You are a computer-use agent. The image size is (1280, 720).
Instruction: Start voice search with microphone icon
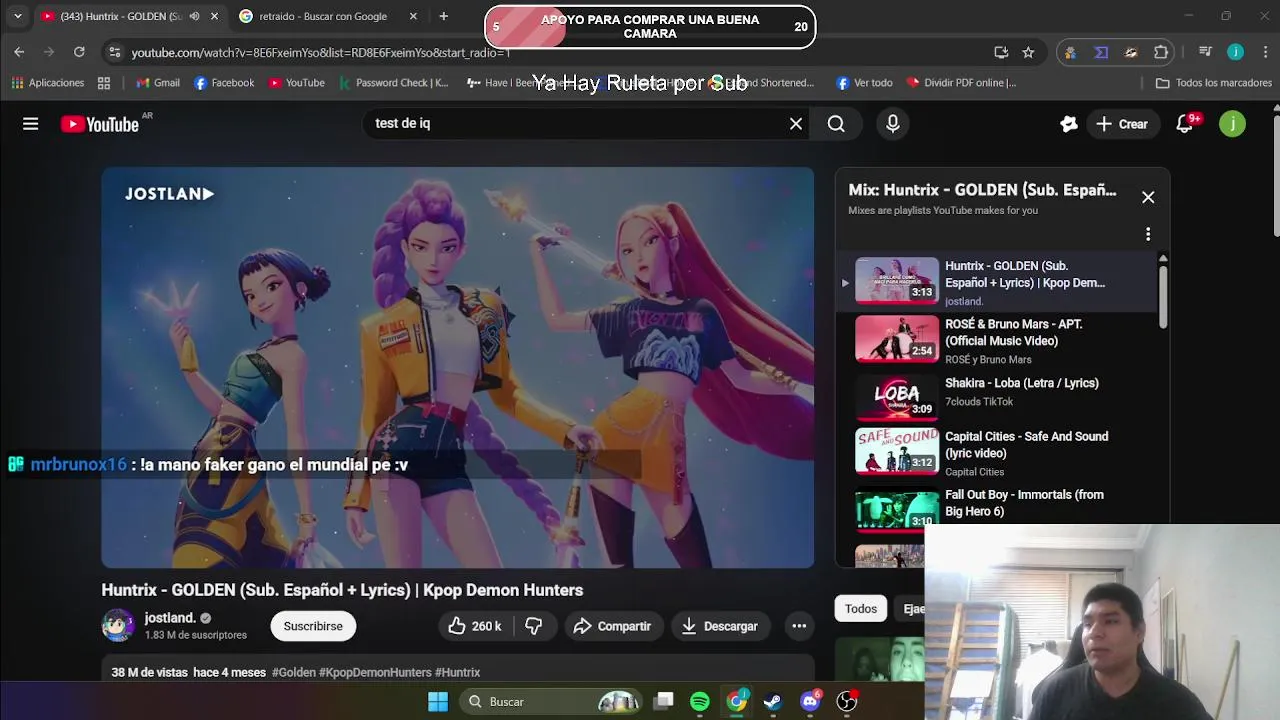(893, 124)
